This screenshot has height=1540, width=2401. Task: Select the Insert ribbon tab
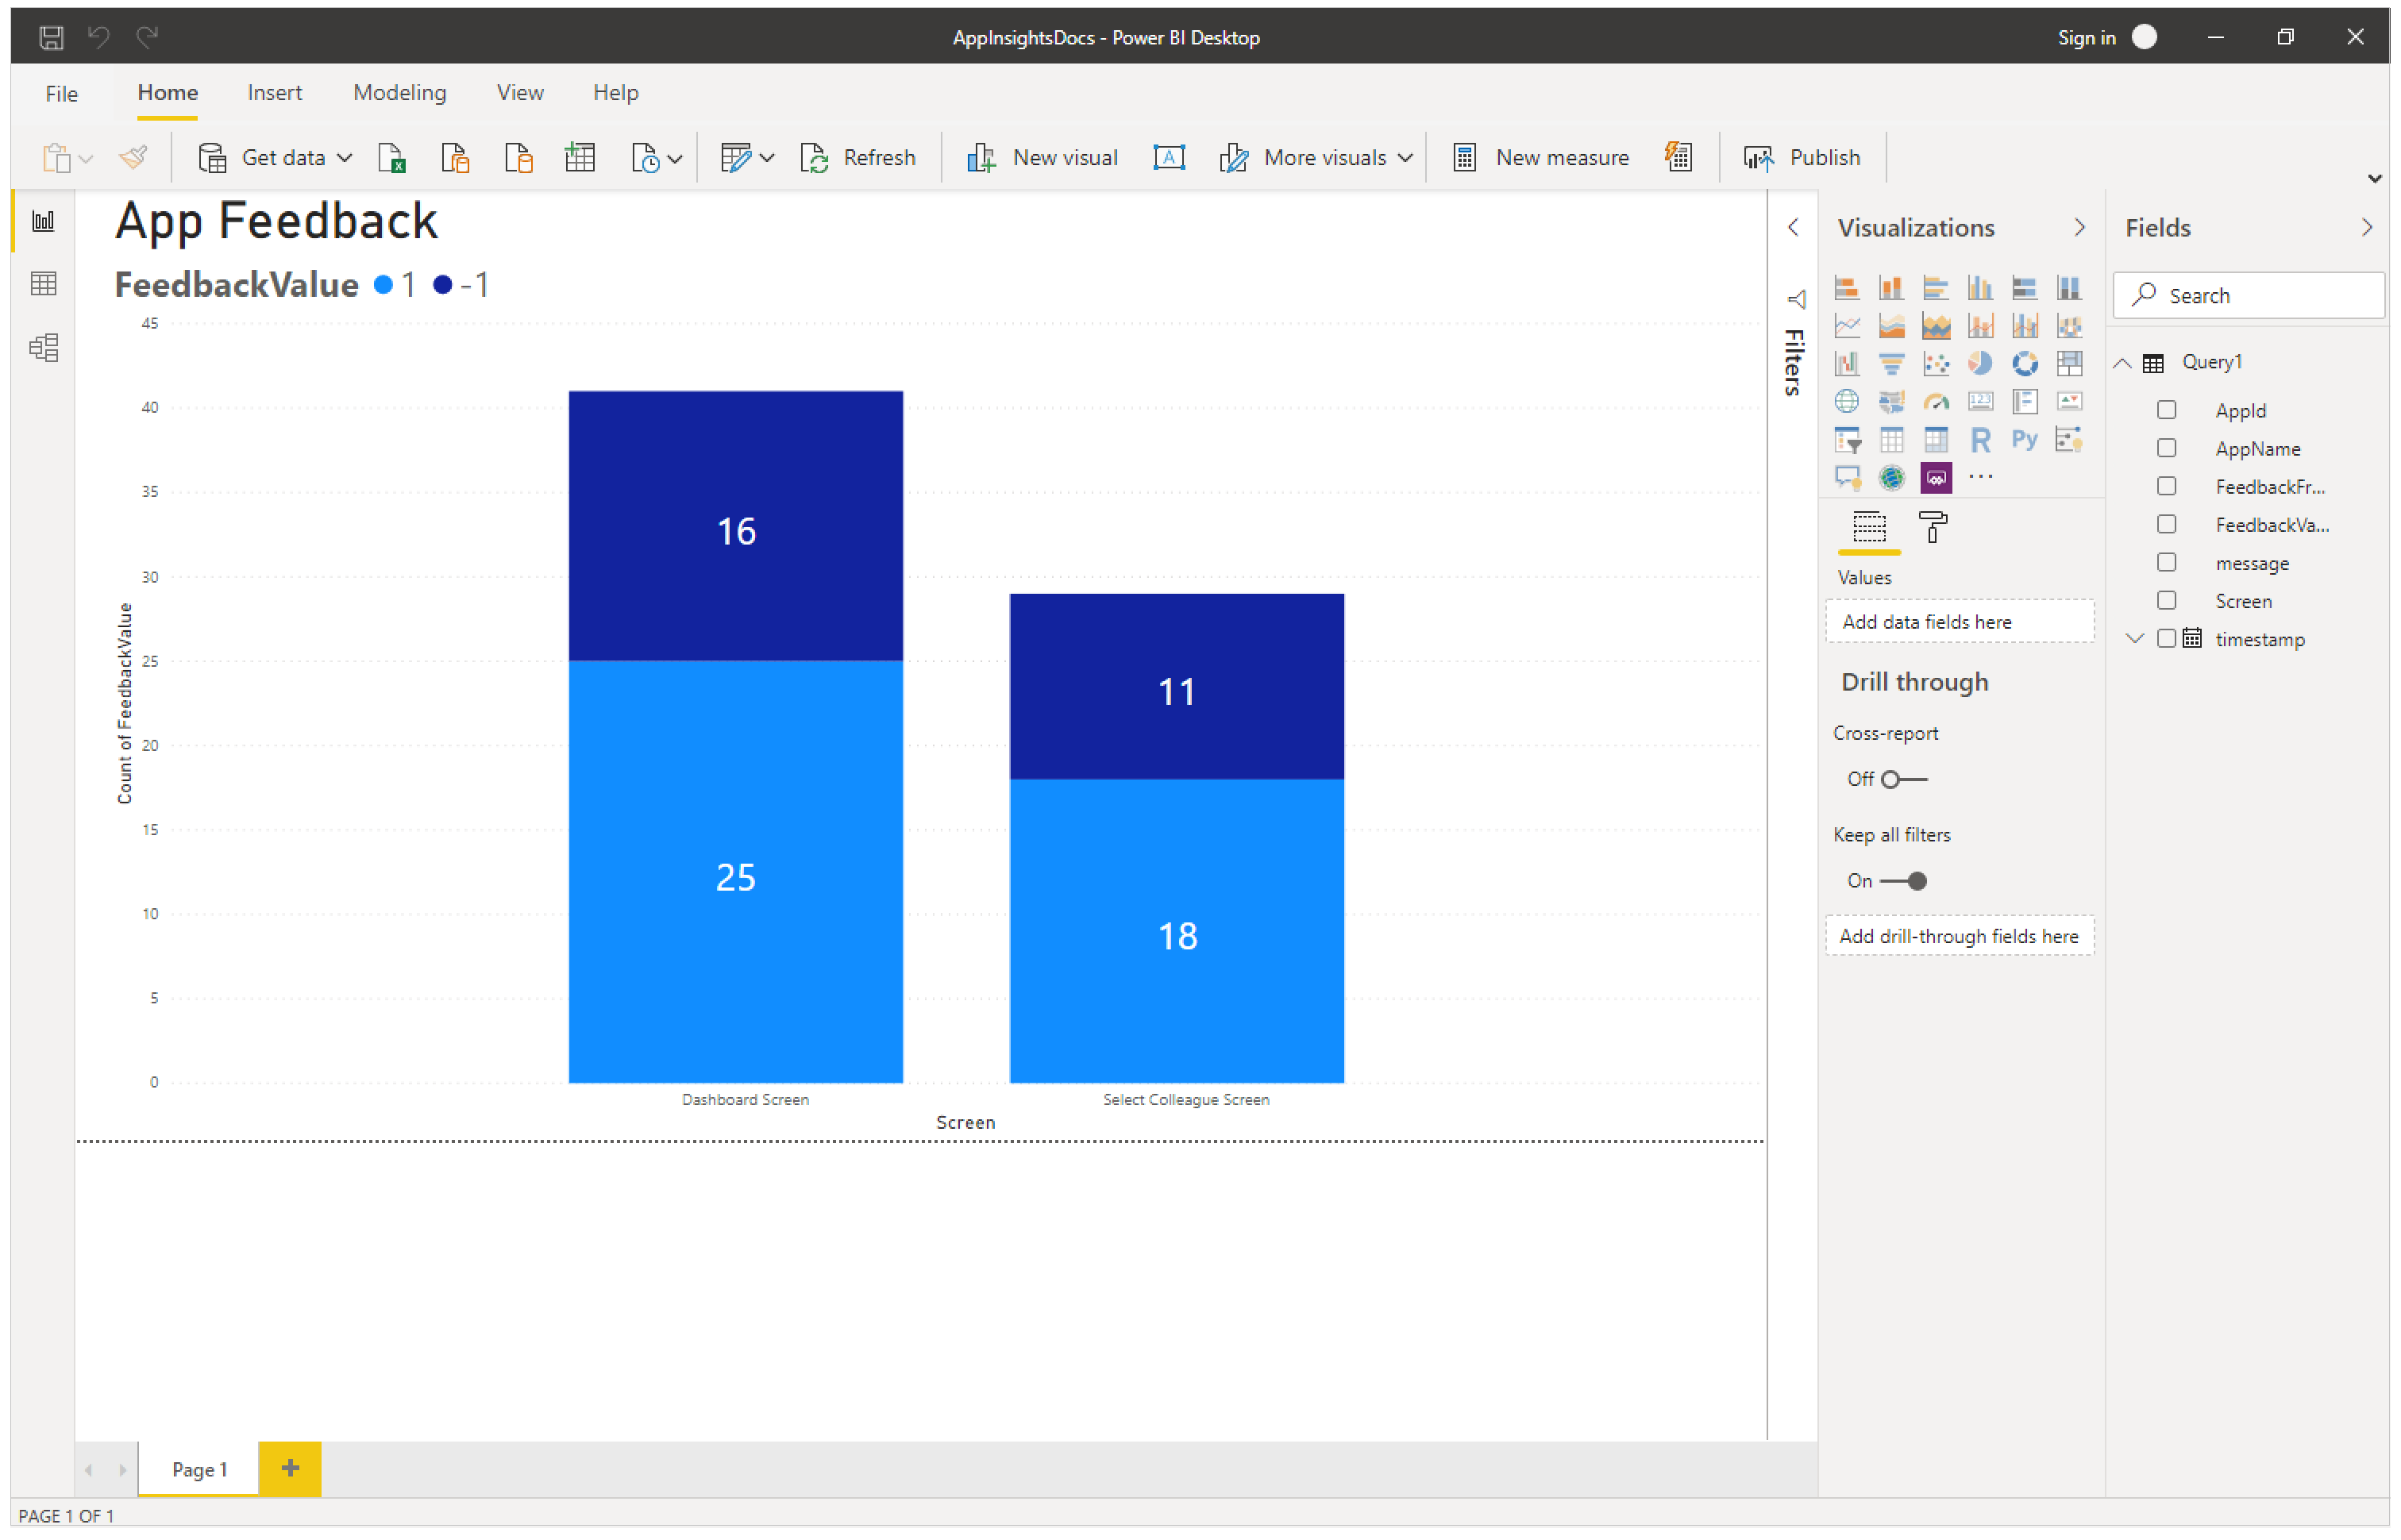[x=272, y=93]
